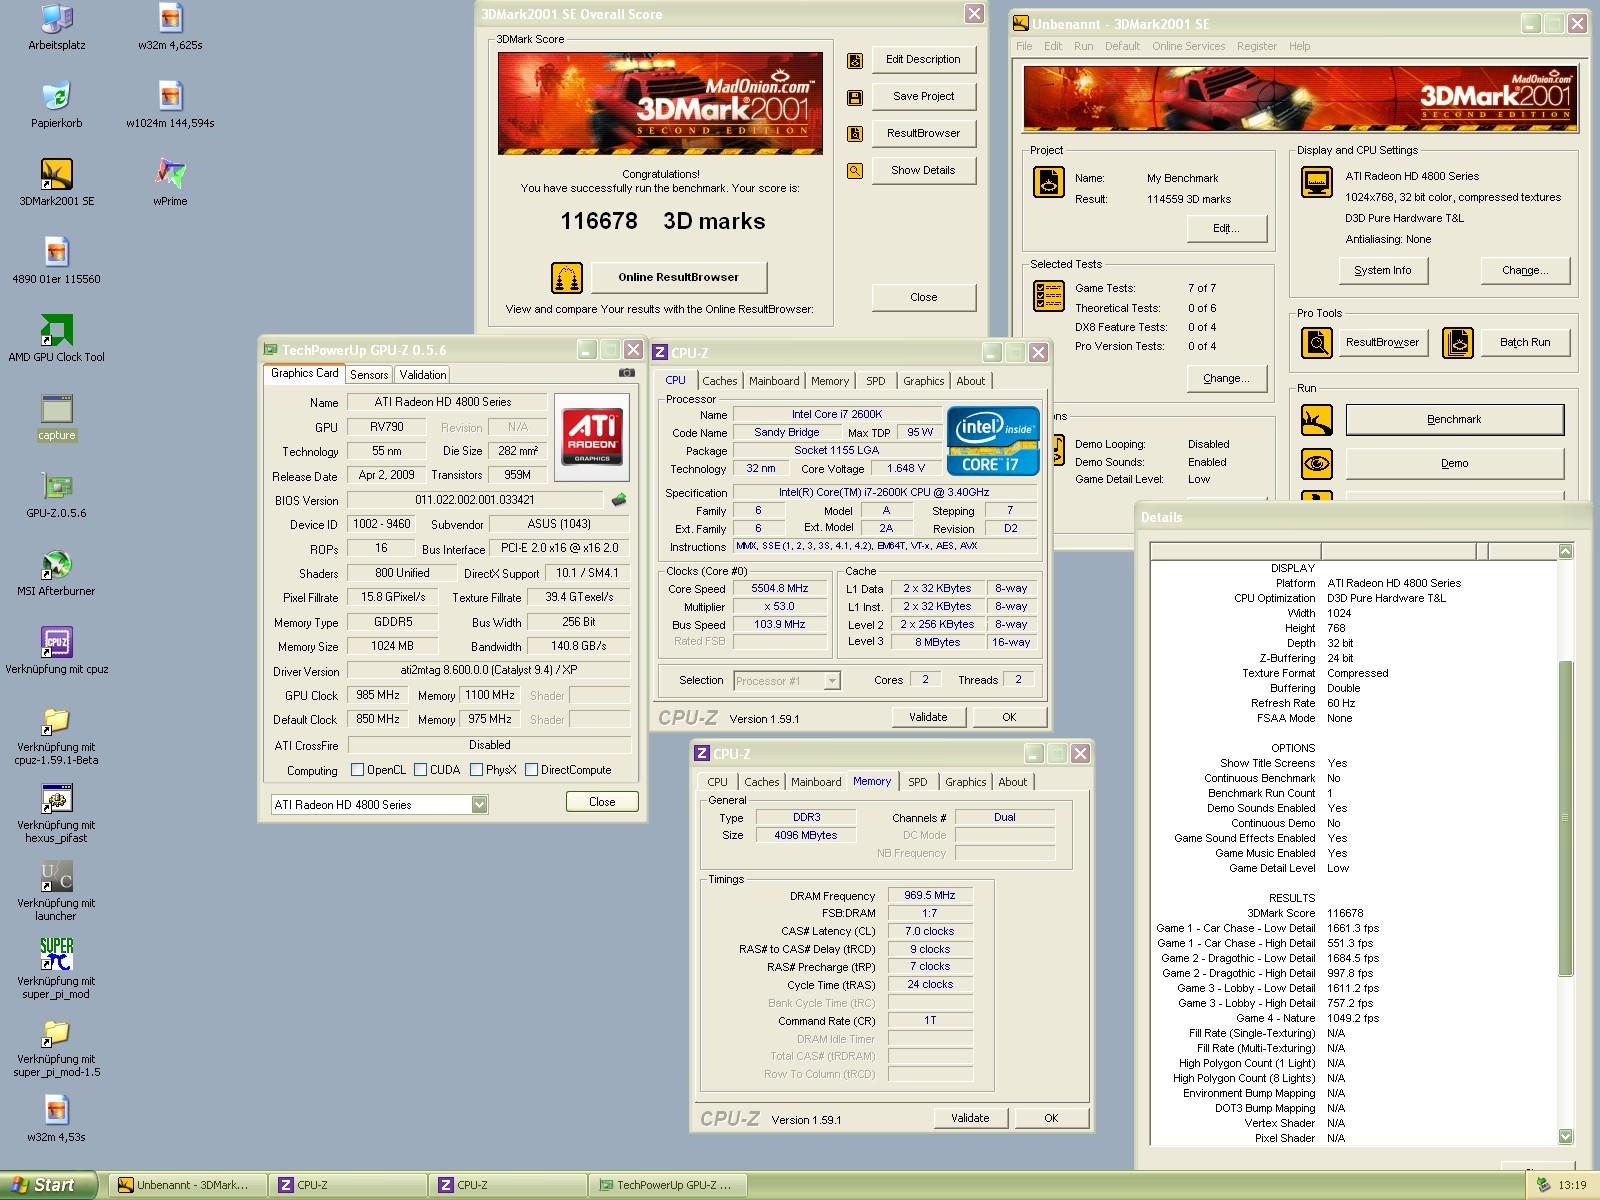
Task: Select the Verknüpfung mit cpuz icon
Action: point(57,652)
